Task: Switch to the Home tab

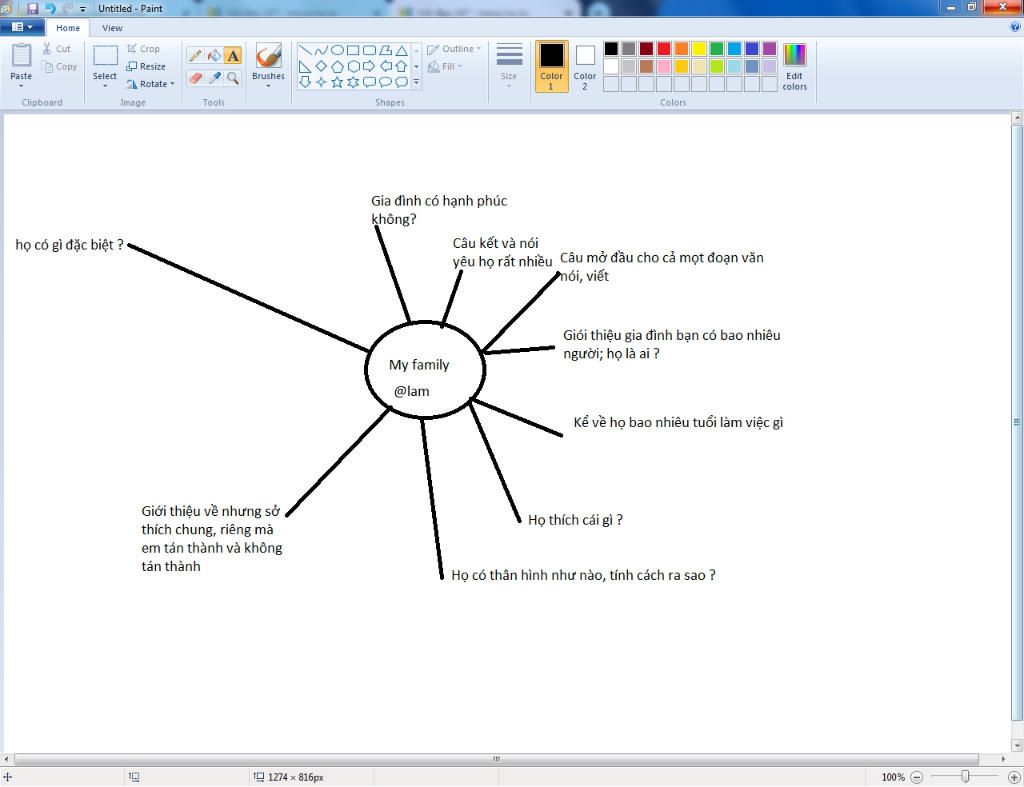Action: tap(68, 27)
